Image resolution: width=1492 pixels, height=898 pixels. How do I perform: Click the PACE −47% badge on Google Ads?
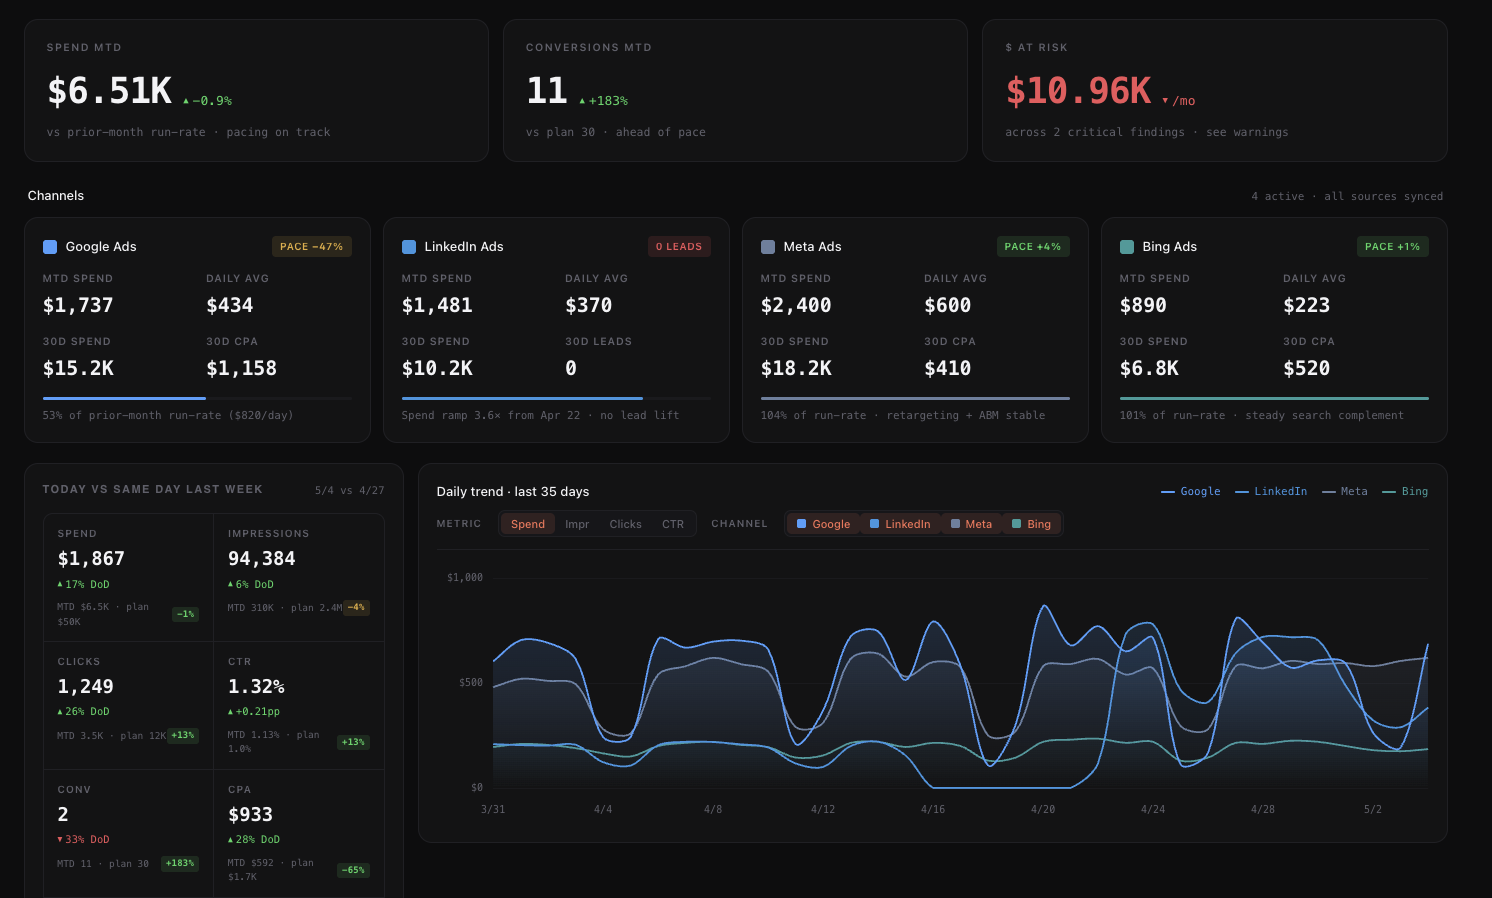pyautogui.click(x=311, y=247)
